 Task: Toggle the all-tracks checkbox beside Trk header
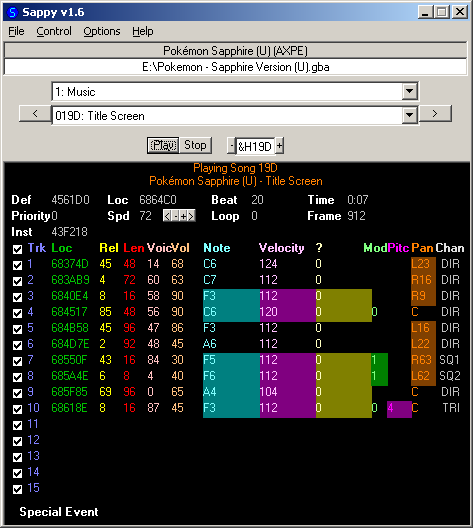18,249
